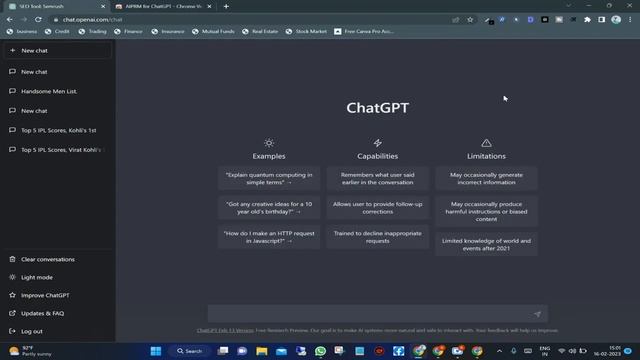Open the Chrome profile avatar
640x360 pixels.
(616, 20)
